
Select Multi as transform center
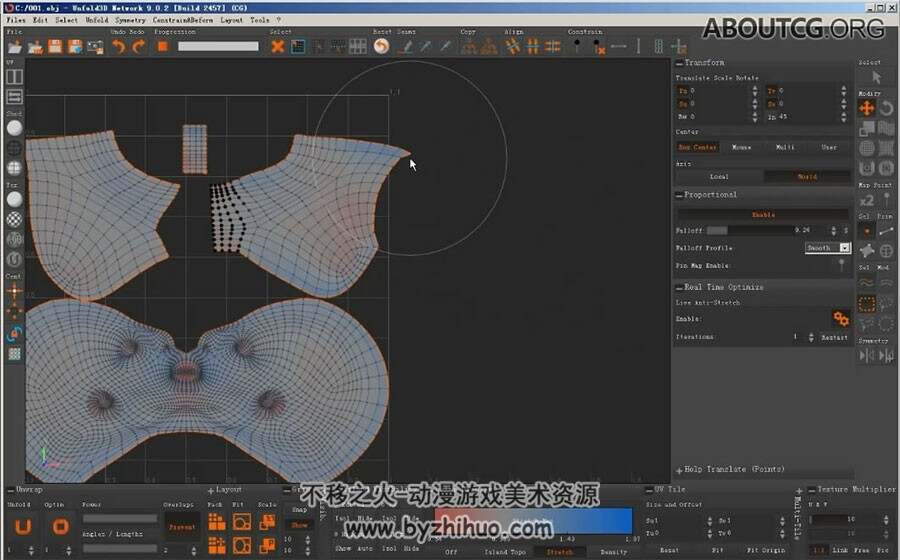(x=785, y=147)
